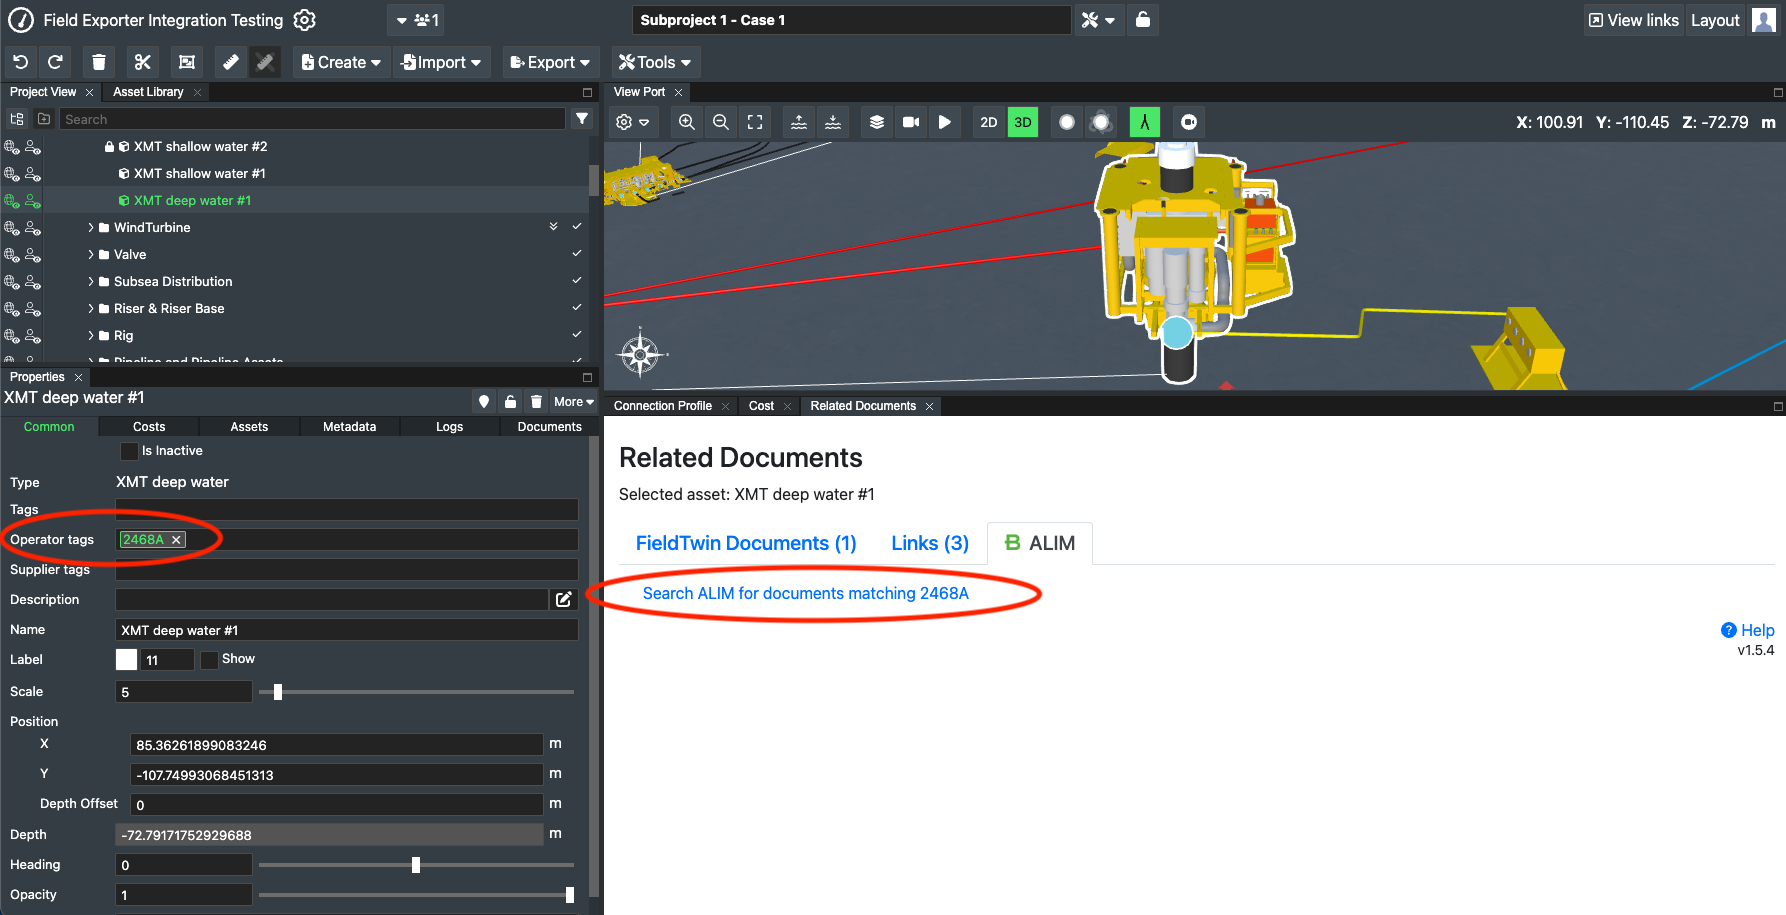Fit view to screen in View Port

[x=755, y=122]
